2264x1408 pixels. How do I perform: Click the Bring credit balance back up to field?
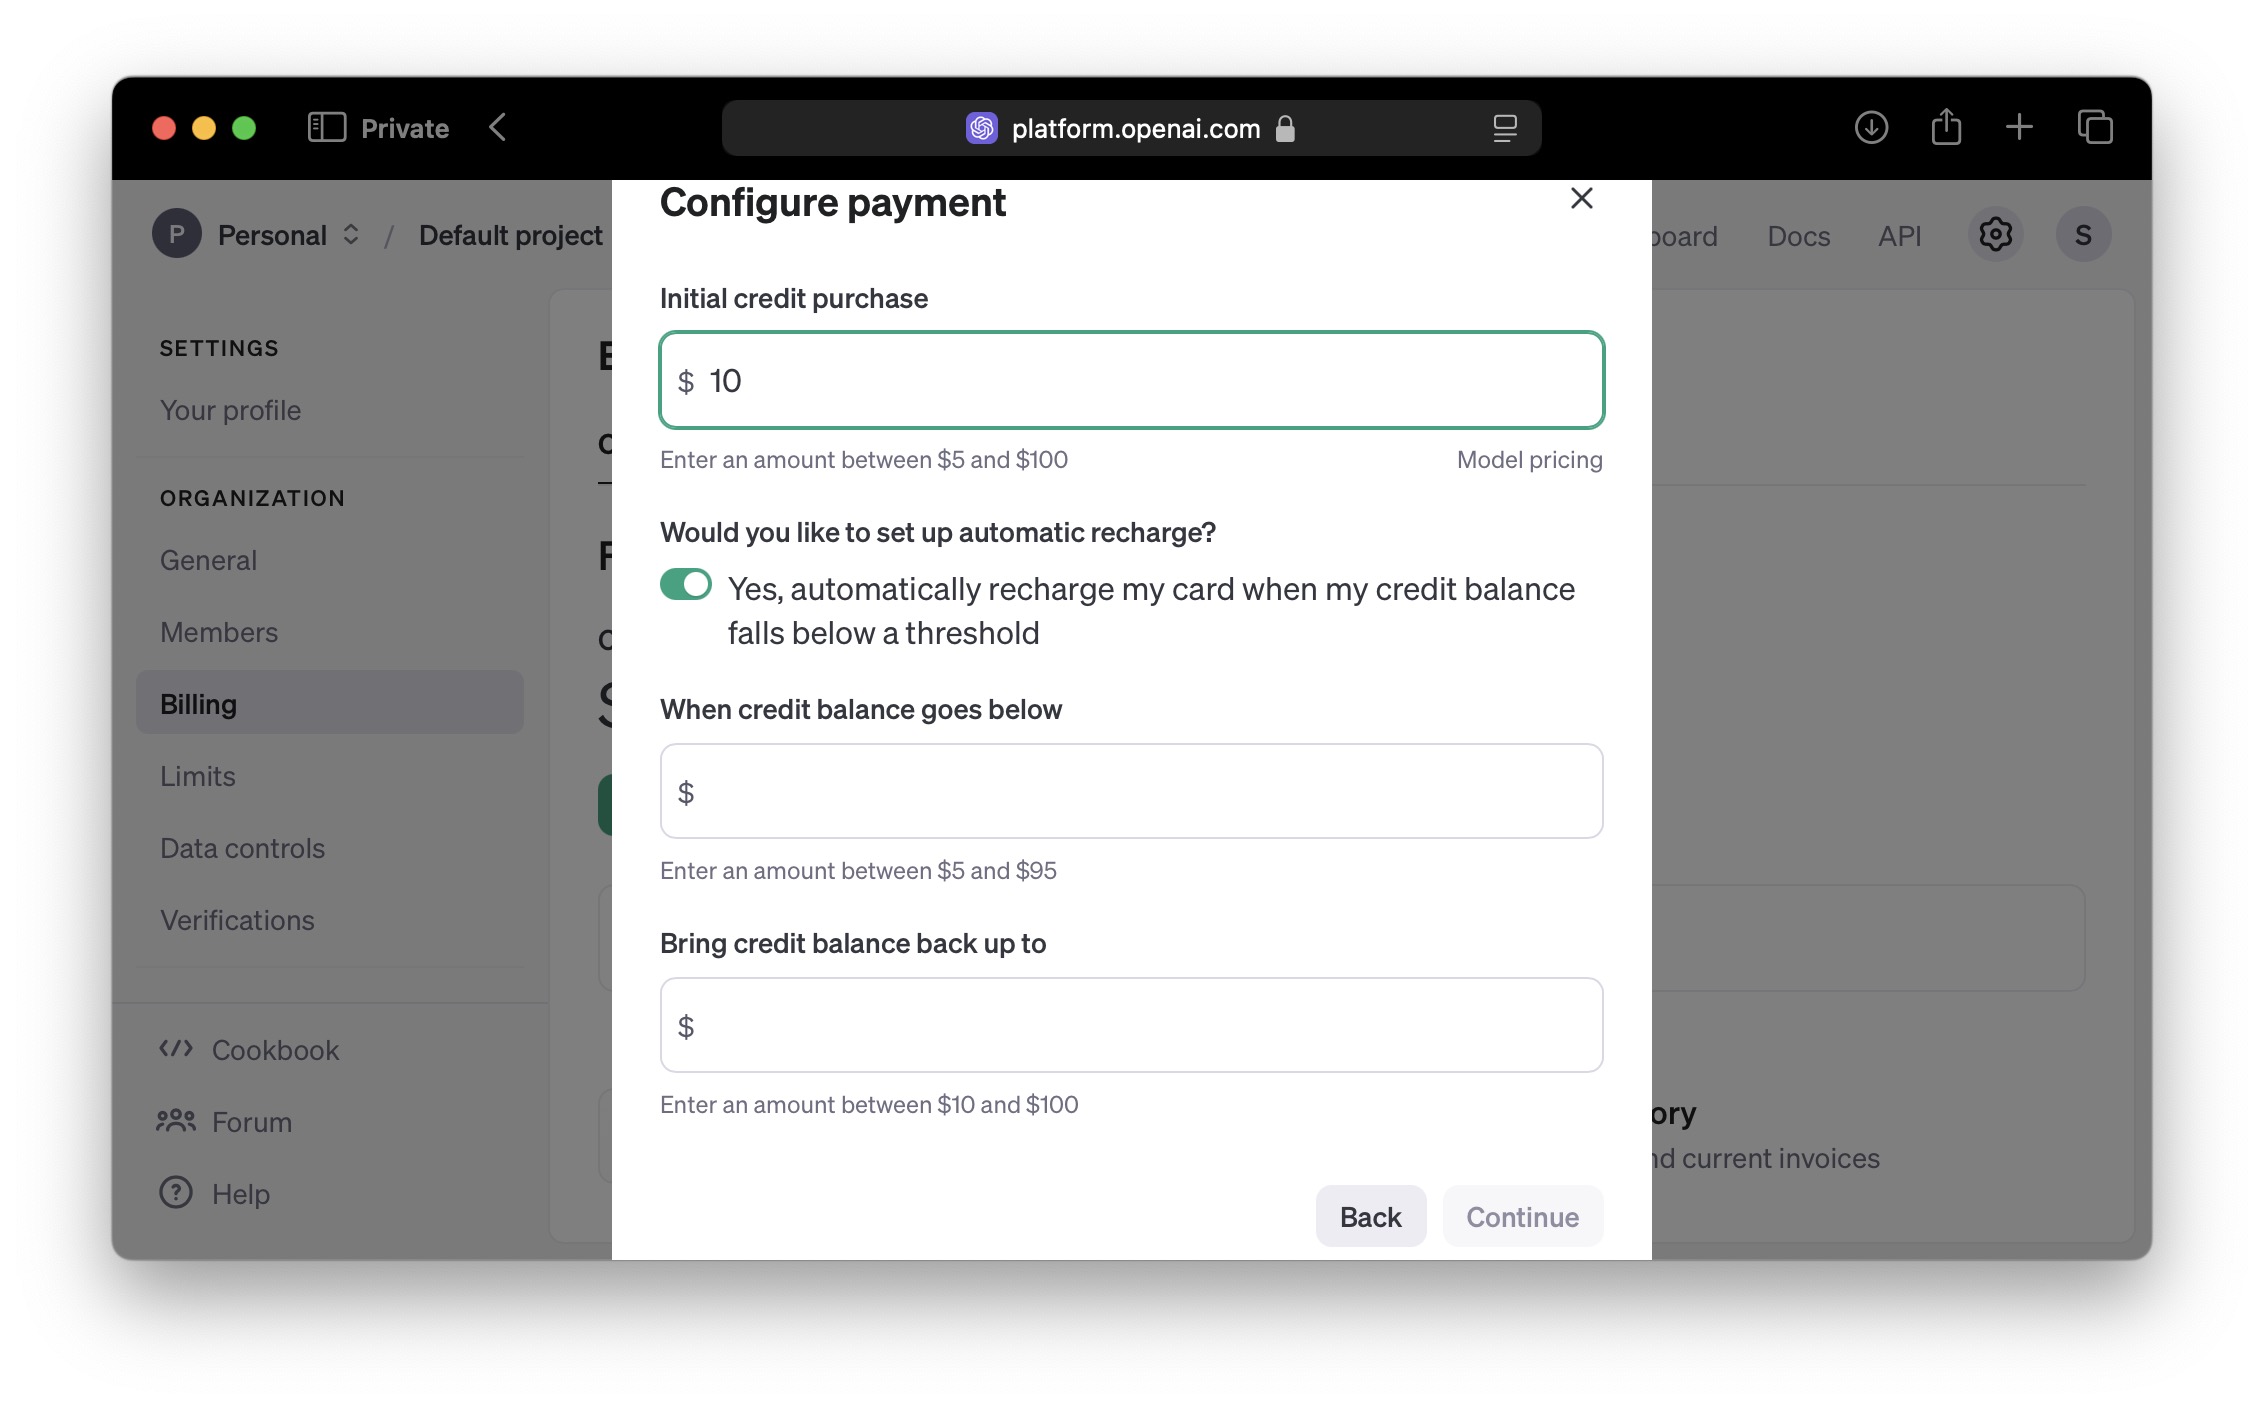[x=1132, y=1025]
